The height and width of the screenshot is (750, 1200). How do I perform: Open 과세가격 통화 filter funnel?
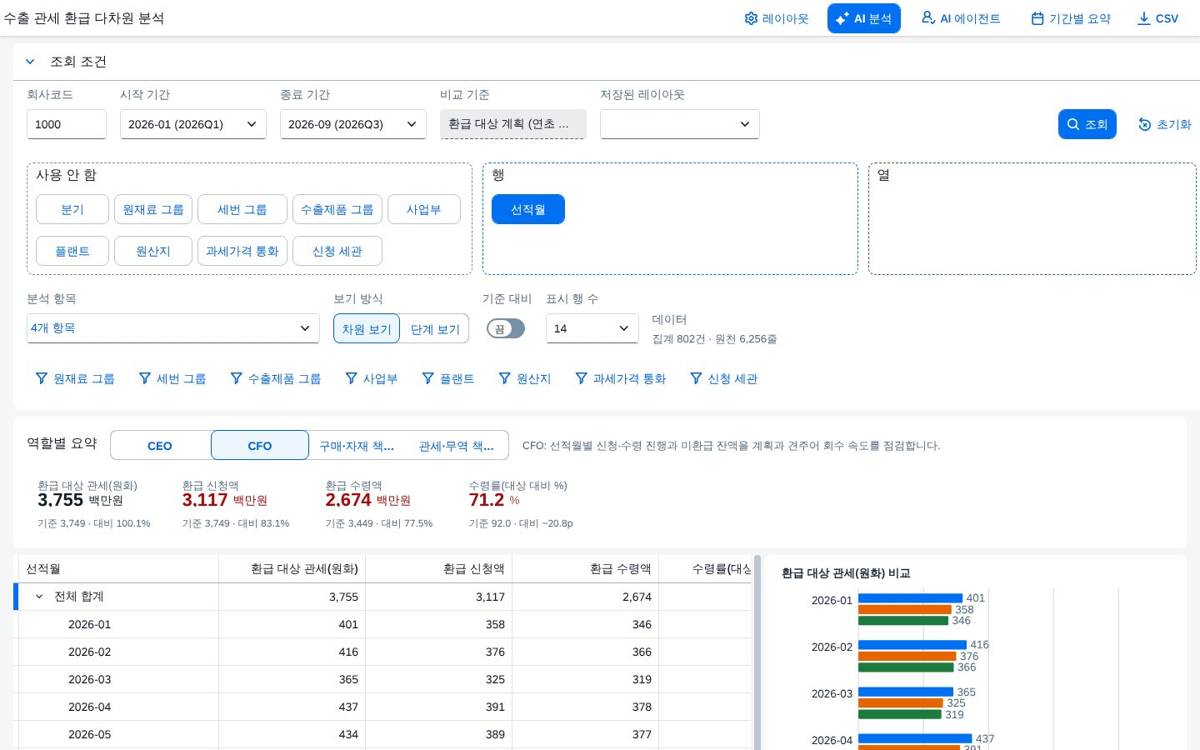coord(620,379)
